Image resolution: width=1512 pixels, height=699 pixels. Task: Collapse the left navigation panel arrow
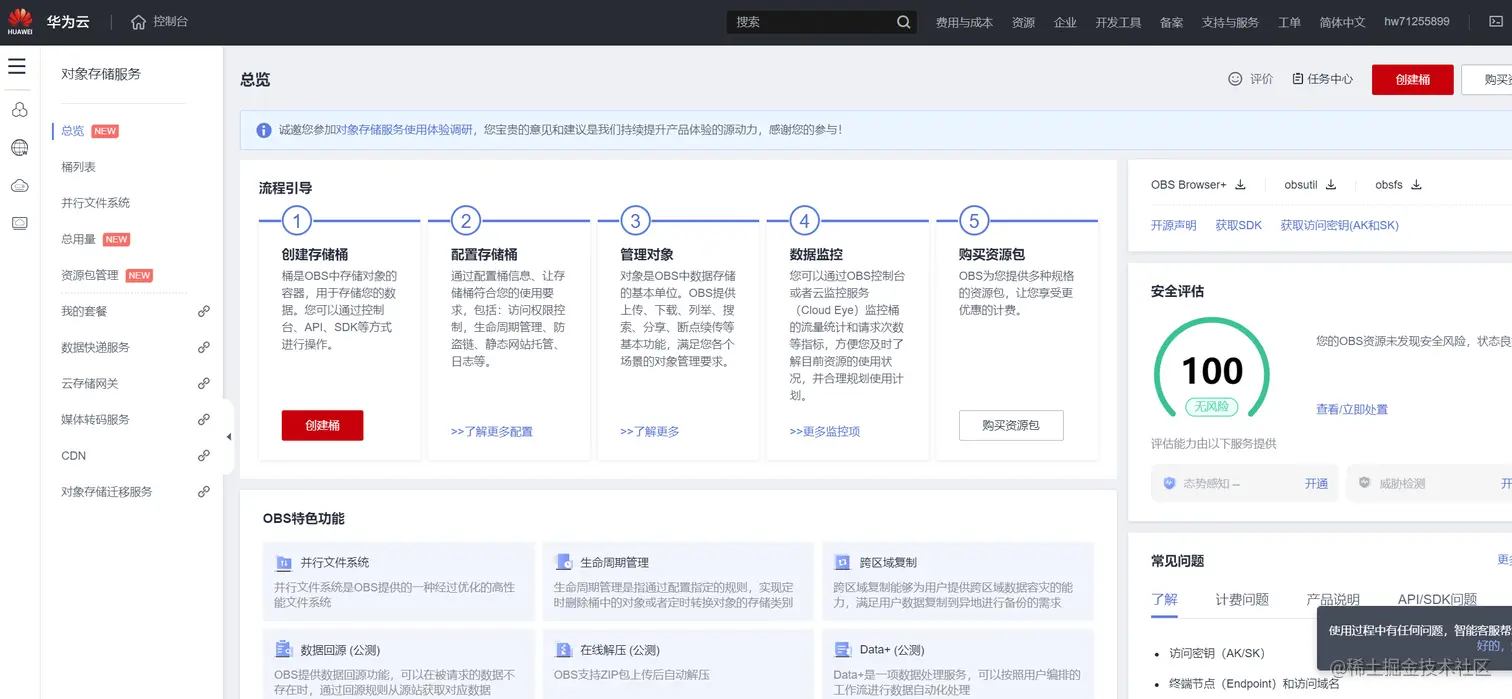click(228, 437)
